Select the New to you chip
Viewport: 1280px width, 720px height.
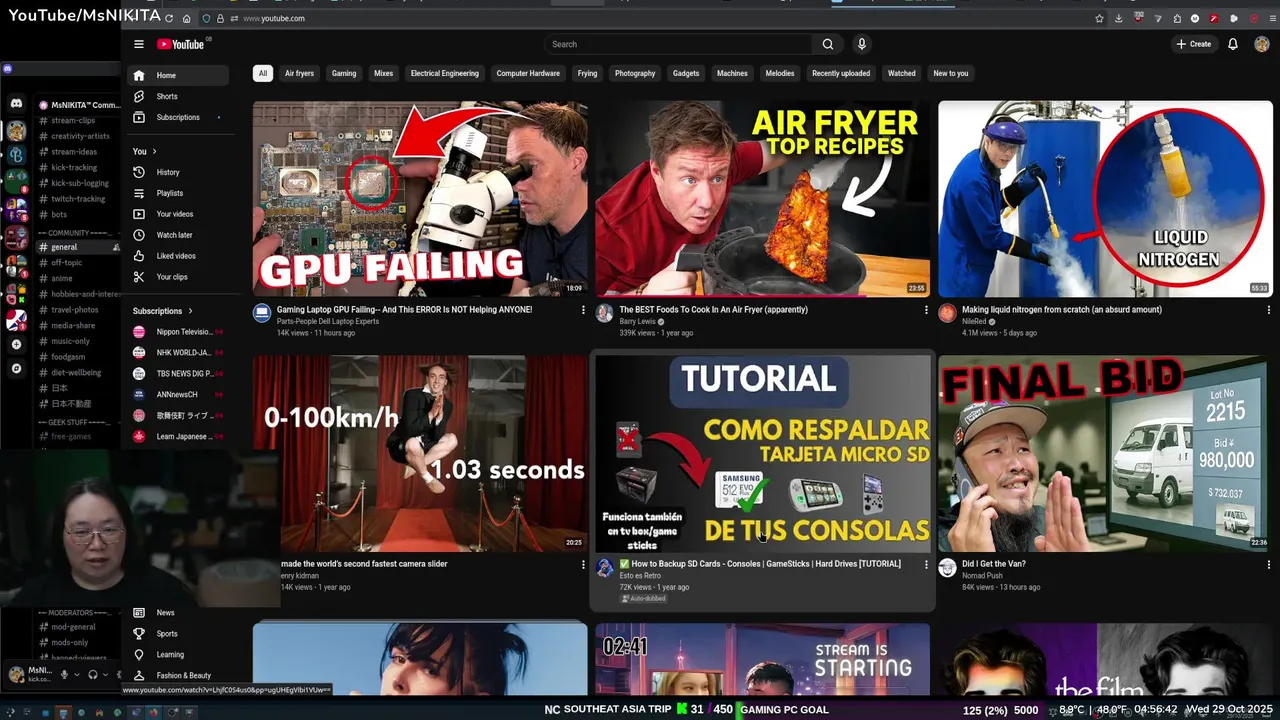[951, 73]
